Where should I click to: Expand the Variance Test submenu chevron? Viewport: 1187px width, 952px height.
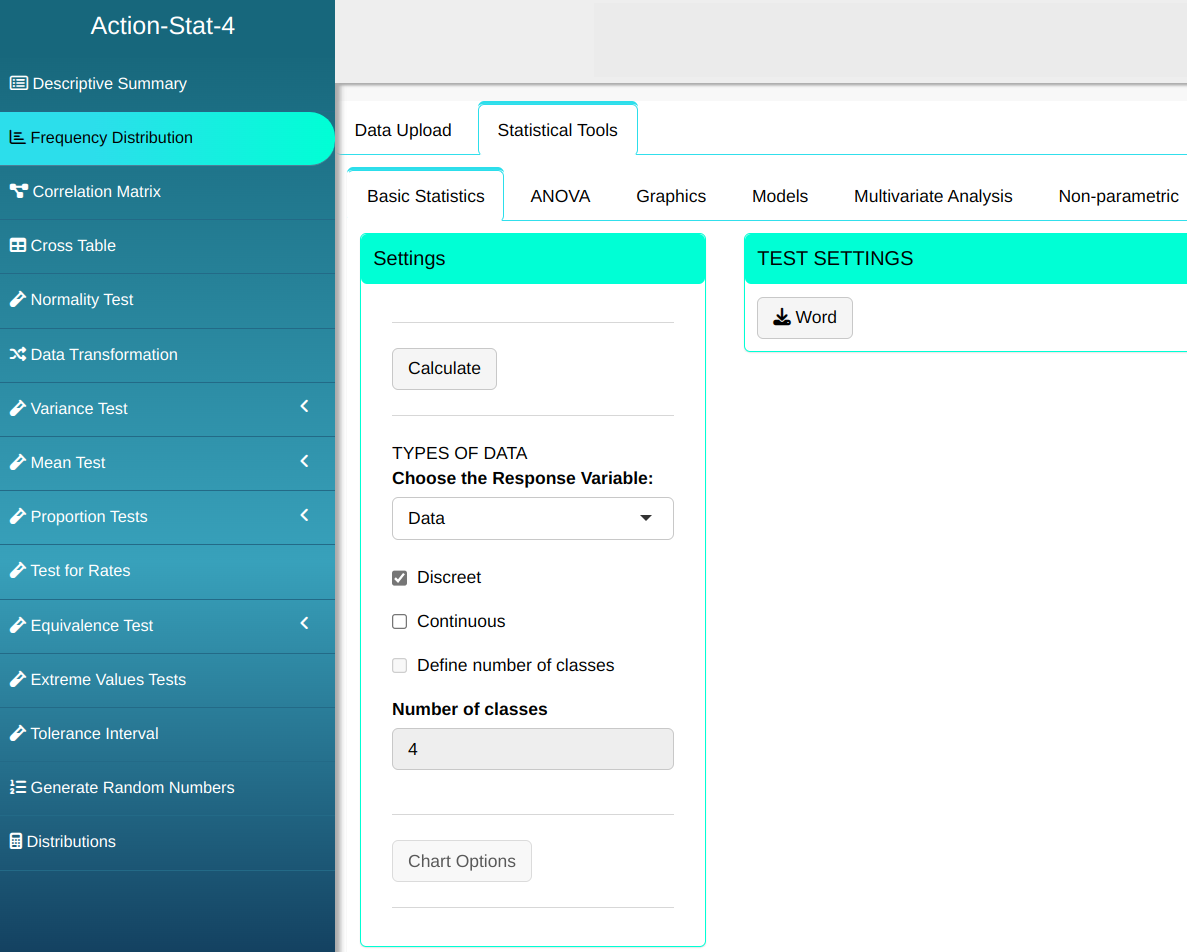(x=305, y=407)
